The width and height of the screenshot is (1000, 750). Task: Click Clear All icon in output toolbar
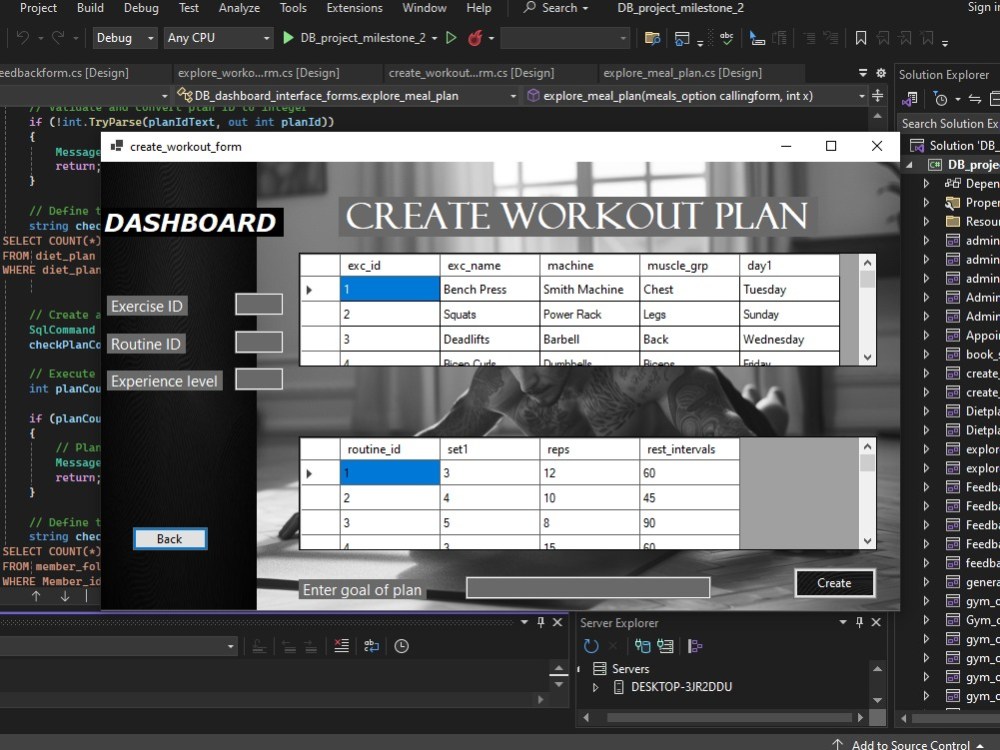click(342, 646)
